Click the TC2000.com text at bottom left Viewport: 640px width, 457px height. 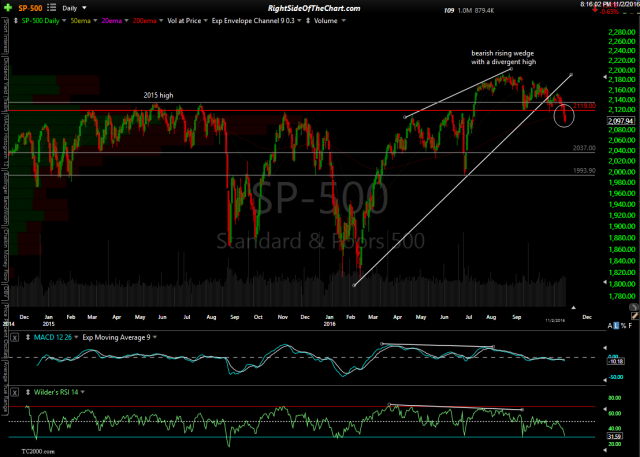point(38,452)
